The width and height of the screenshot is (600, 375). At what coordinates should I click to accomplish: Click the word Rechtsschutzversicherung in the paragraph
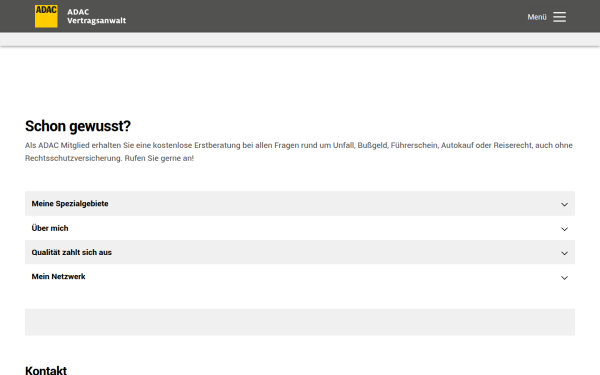[73, 158]
